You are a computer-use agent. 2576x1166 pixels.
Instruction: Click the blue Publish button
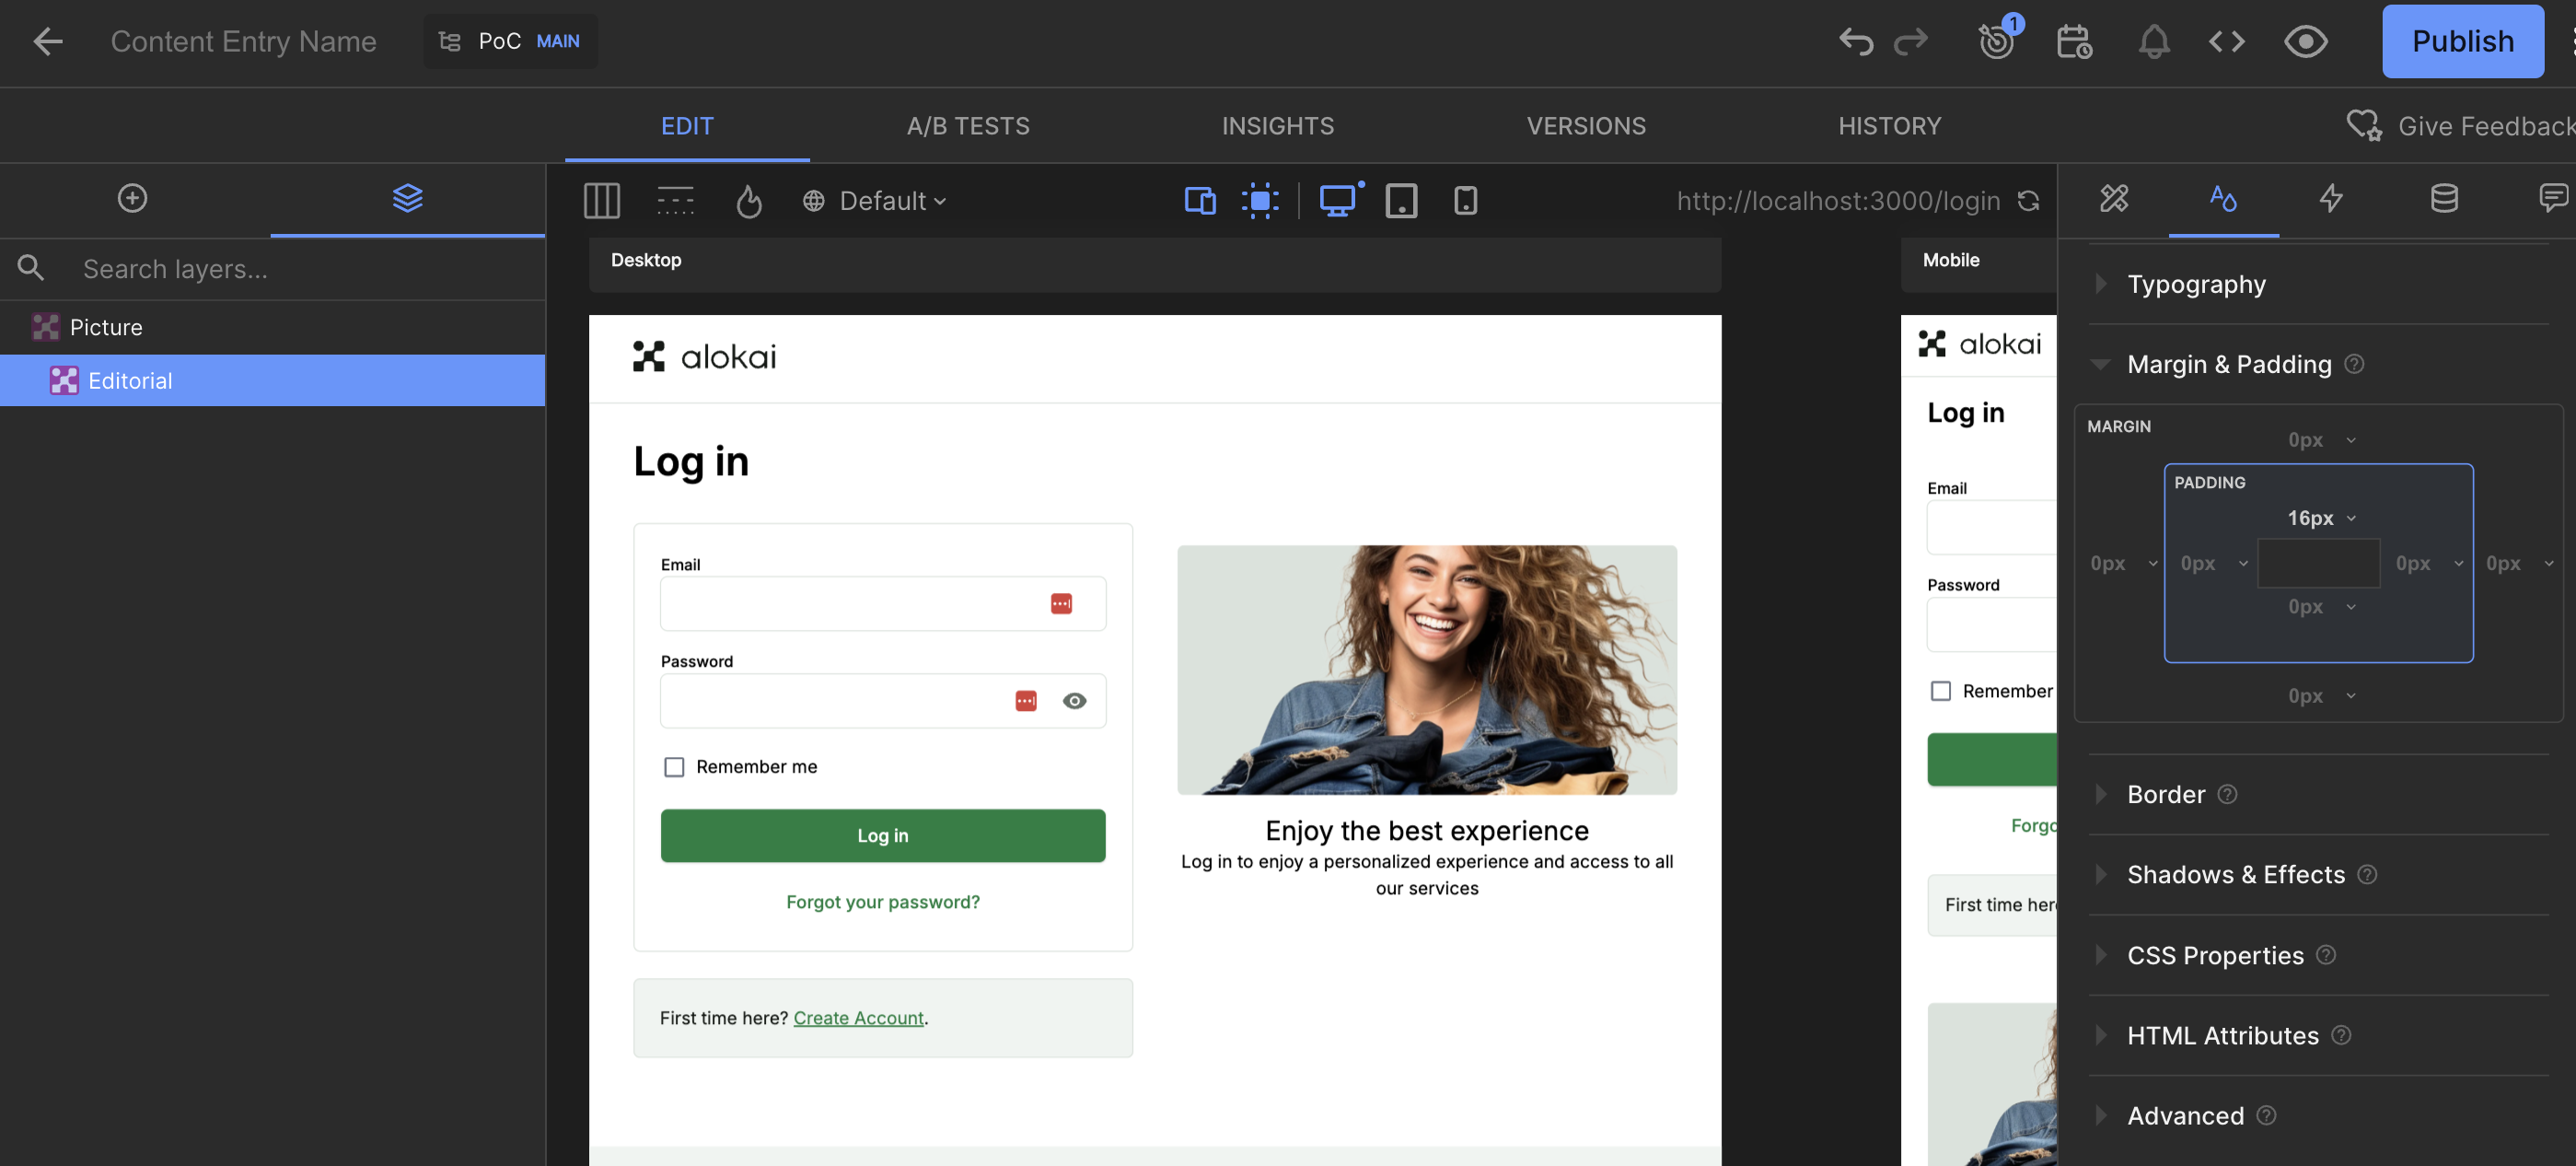(2462, 41)
